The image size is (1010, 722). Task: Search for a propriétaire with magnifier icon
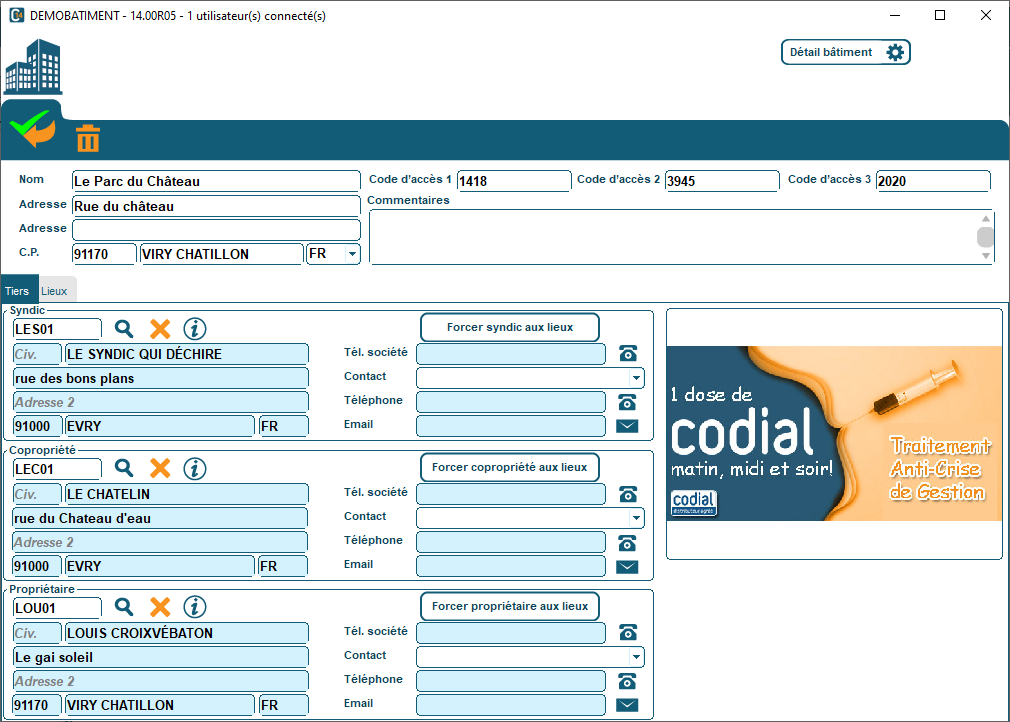click(124, 607)
